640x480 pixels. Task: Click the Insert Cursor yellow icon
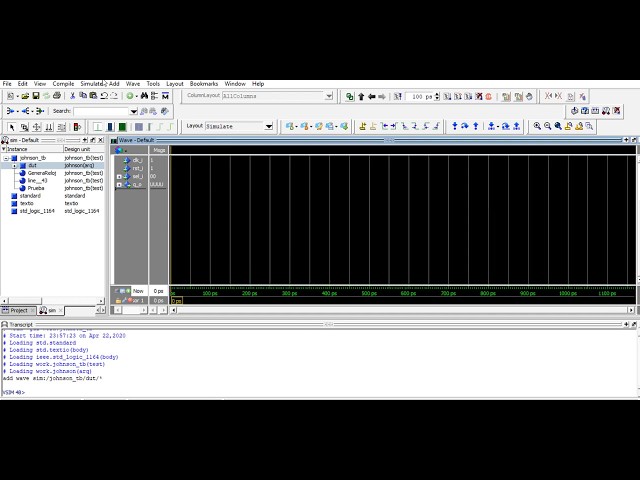[362, 127]
